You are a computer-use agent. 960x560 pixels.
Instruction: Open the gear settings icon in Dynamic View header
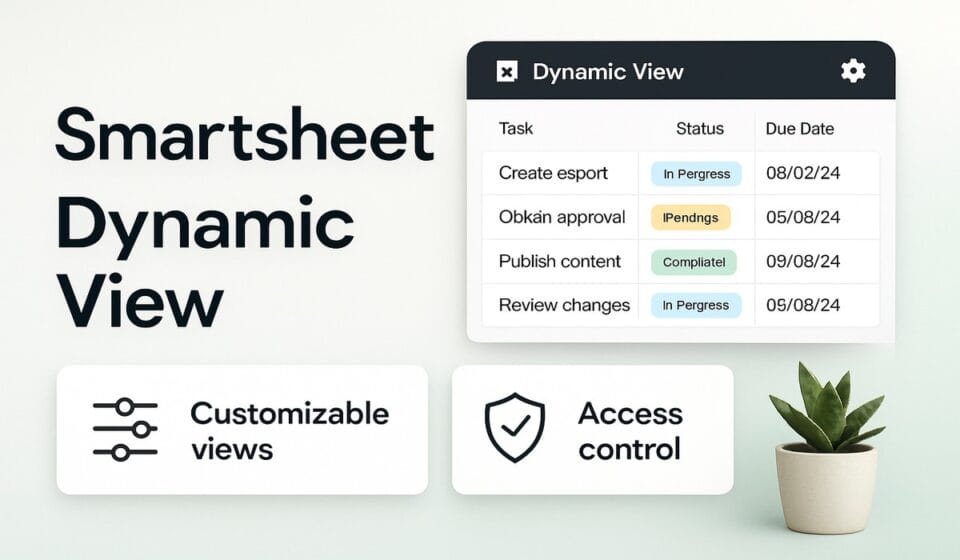pyautogui.click(x=853, y=71)
